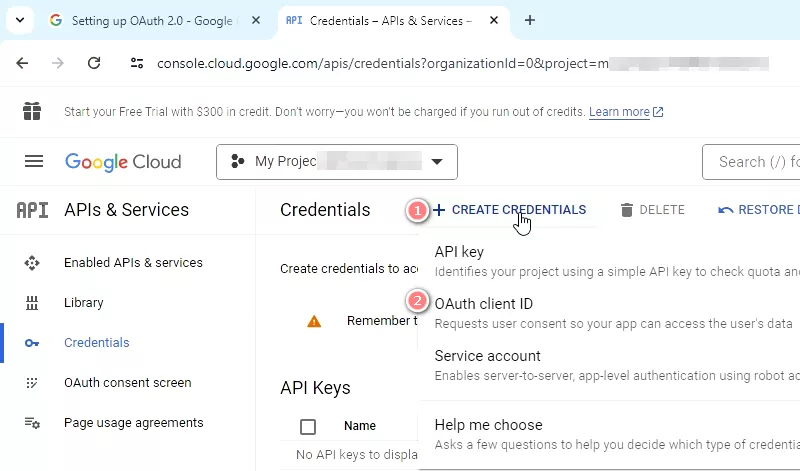Click the project selector hexagon icon

click(237, 162)
